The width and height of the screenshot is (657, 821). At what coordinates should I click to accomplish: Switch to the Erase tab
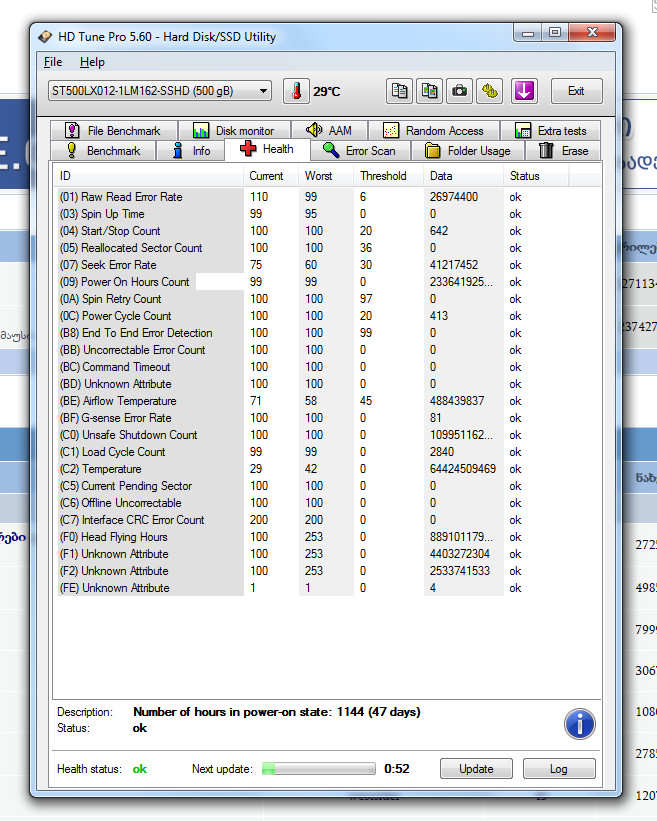[563, 151]
